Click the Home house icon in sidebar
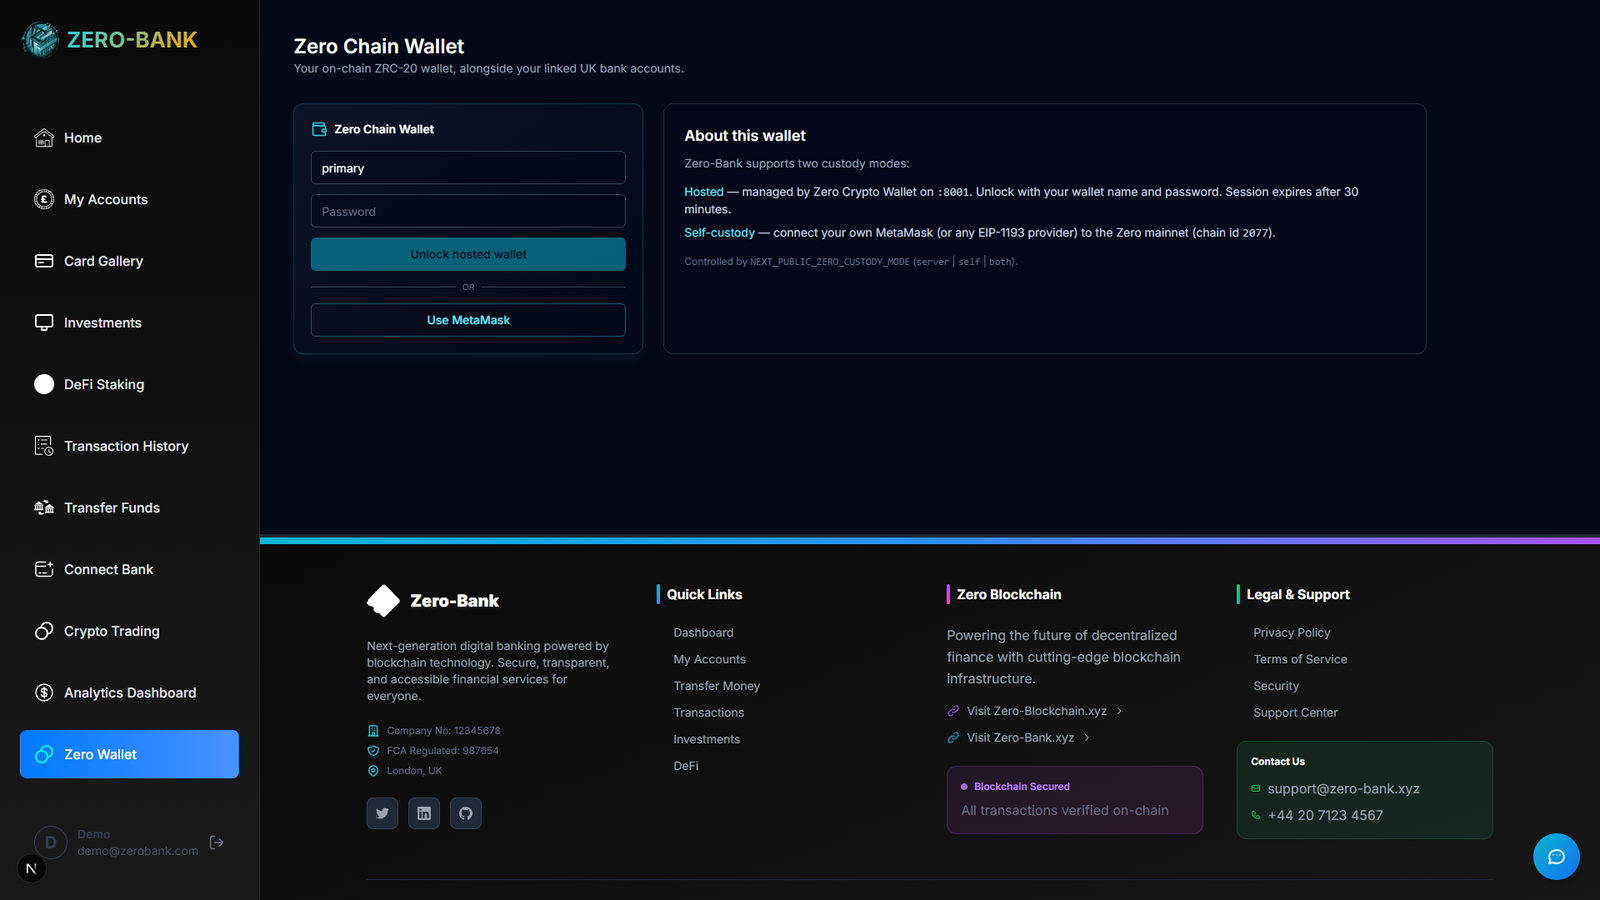Image resolution: width=1600 pixels, height=900 pixels. 44,138
